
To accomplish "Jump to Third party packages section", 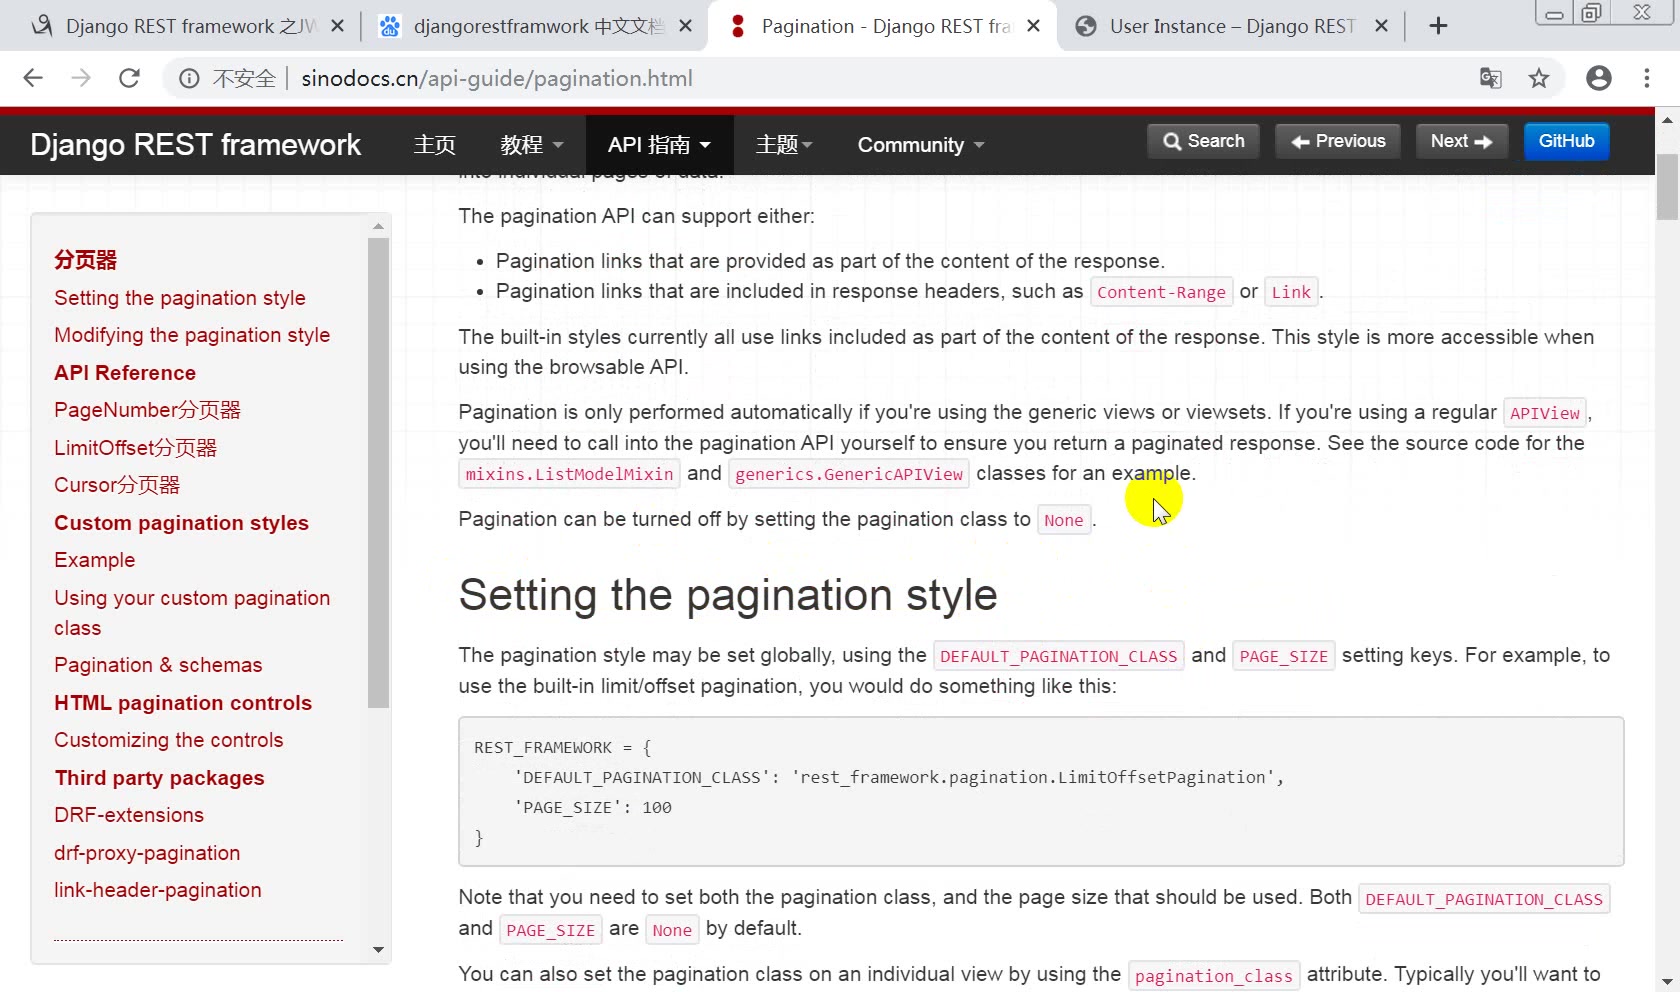I will (160, 778).
